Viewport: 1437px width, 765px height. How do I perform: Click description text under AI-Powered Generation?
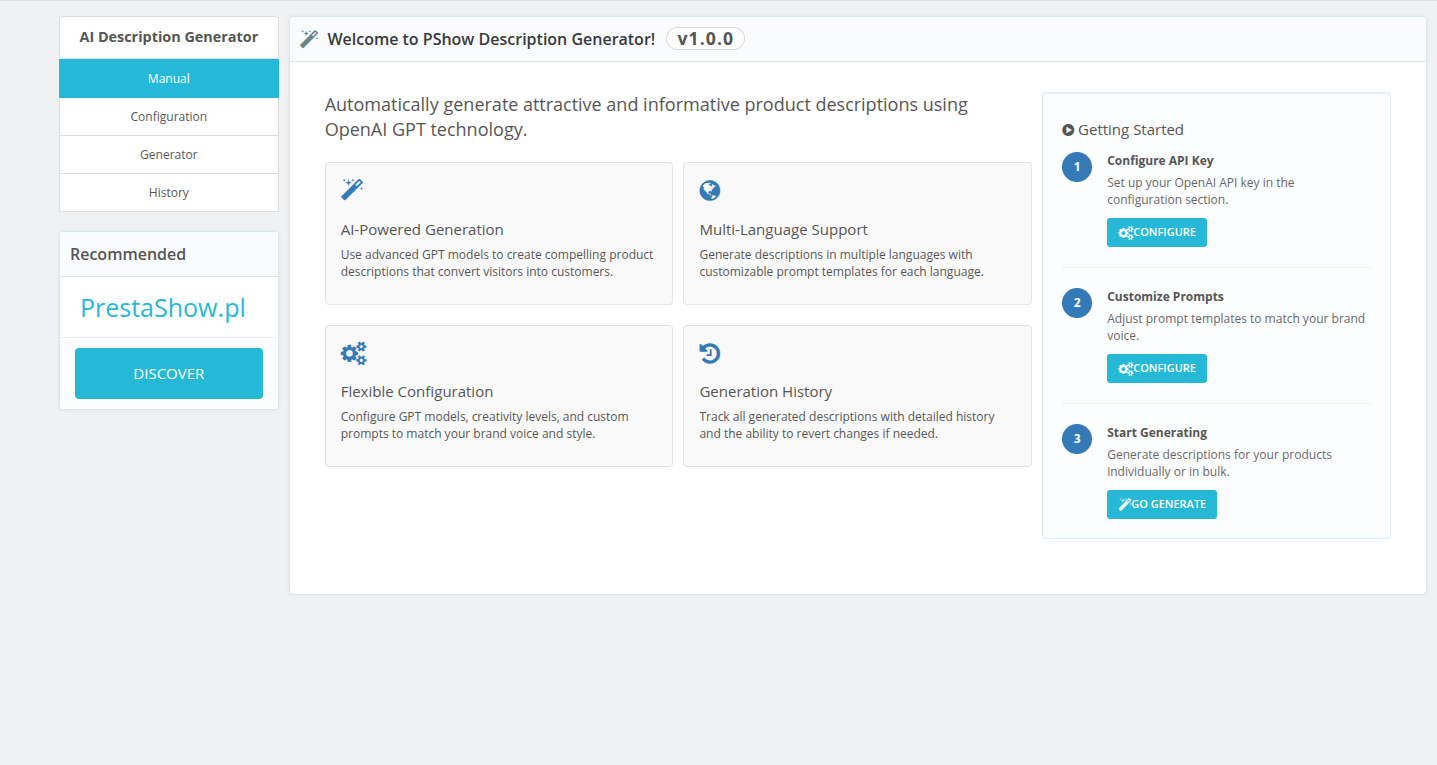pyautogui.click(x=497, y=263)
